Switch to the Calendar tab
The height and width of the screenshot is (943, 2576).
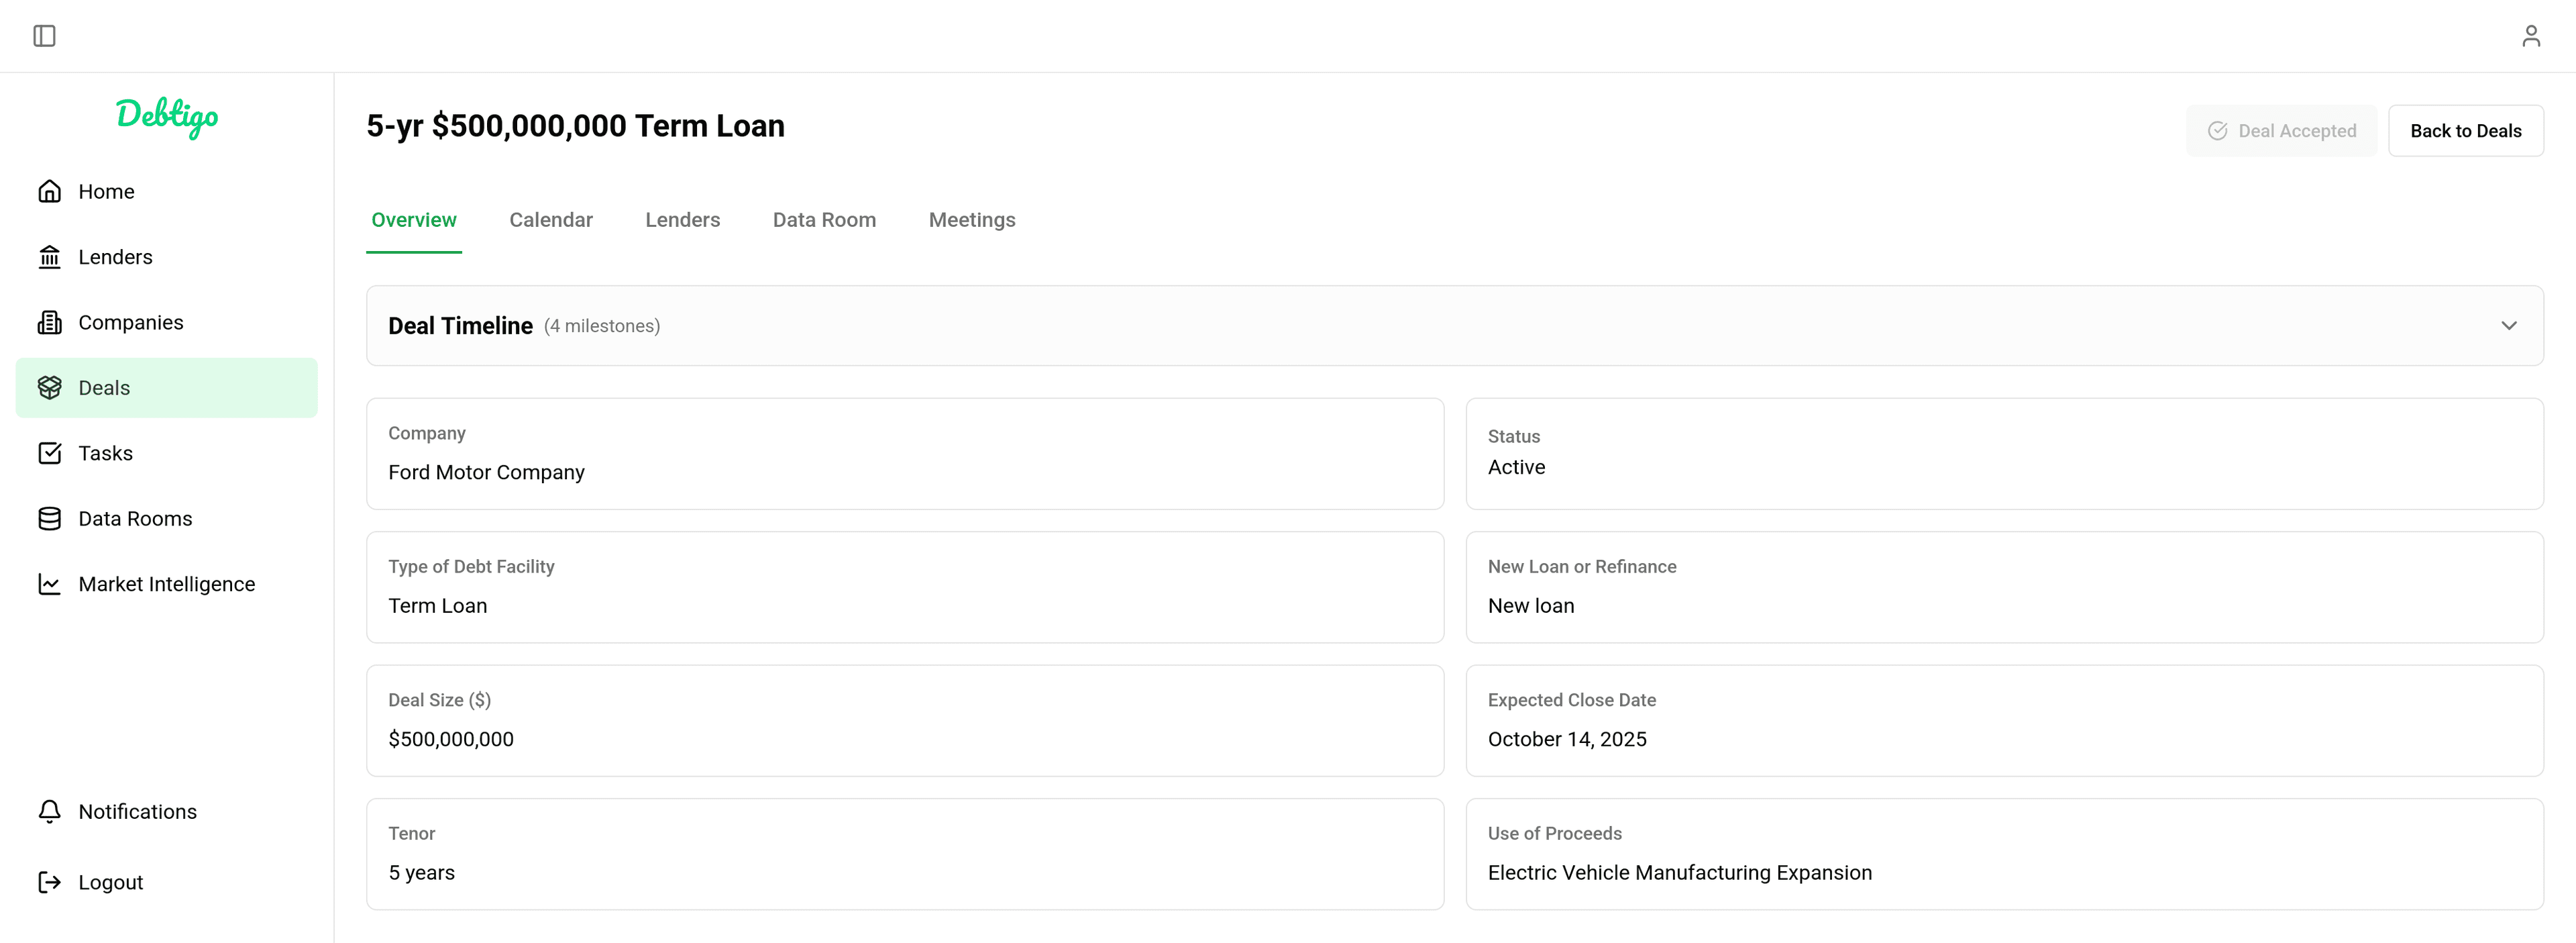pyautogui.click(x=550, y=220)
